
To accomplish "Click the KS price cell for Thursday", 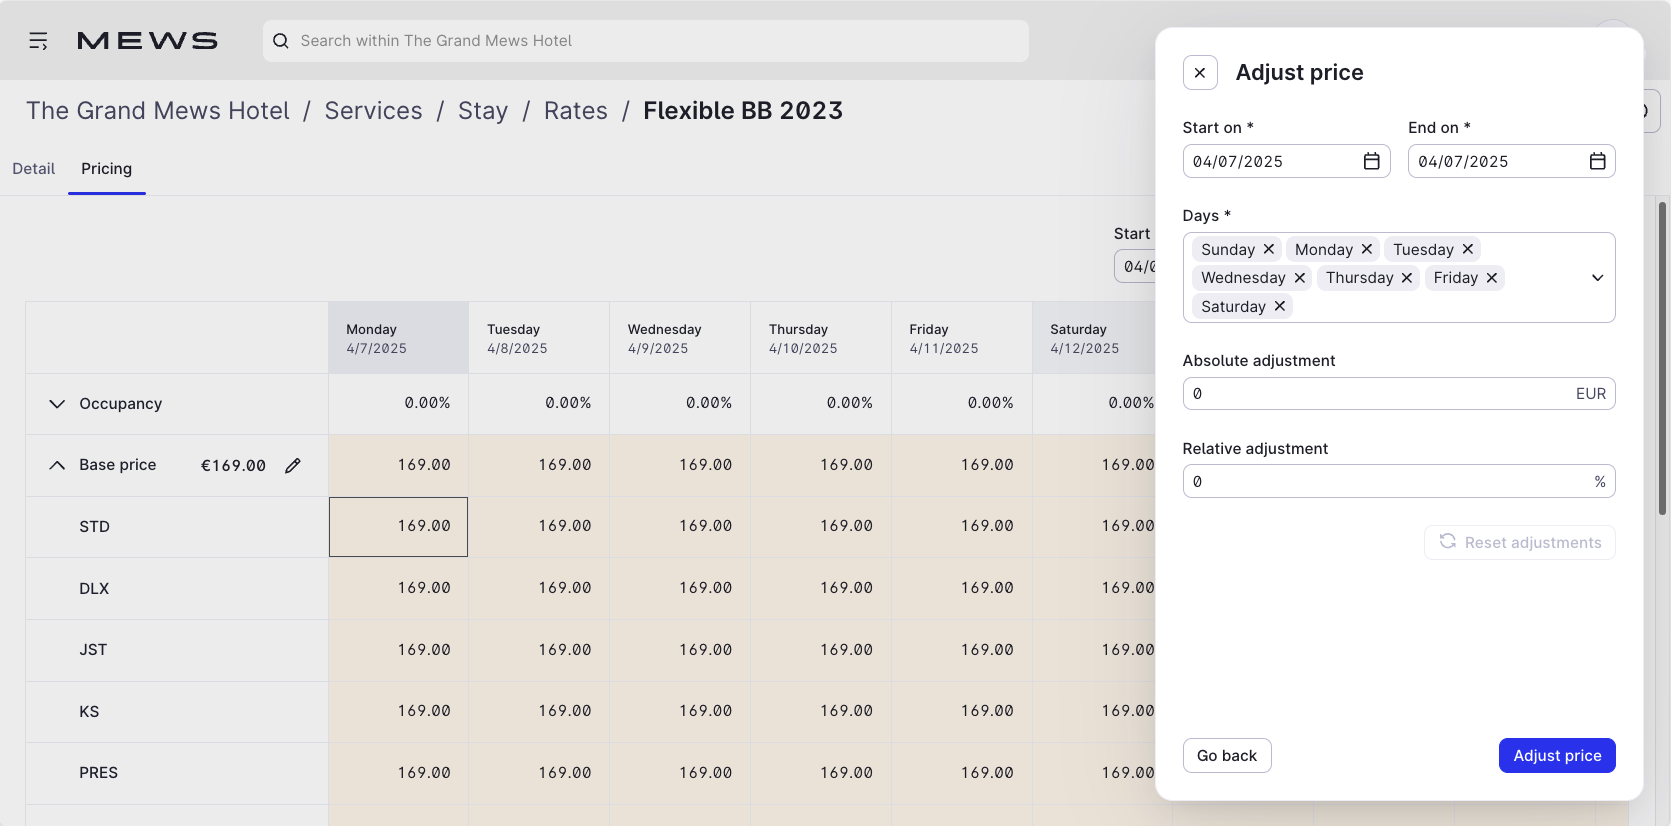I will 821,711.
